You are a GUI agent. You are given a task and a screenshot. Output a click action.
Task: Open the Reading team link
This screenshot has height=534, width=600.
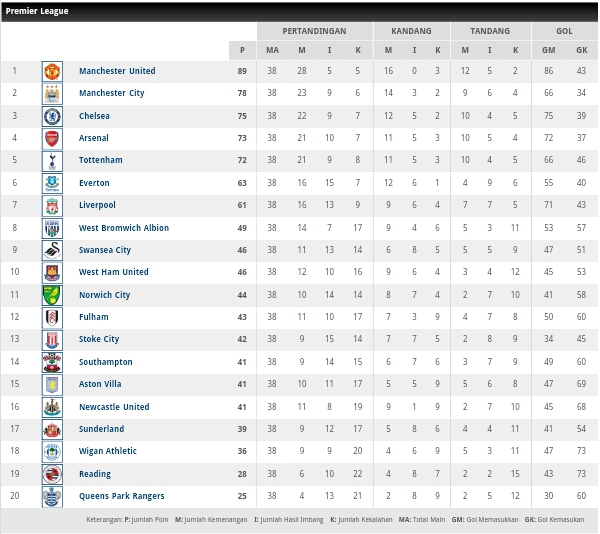[x=95, y=474]
